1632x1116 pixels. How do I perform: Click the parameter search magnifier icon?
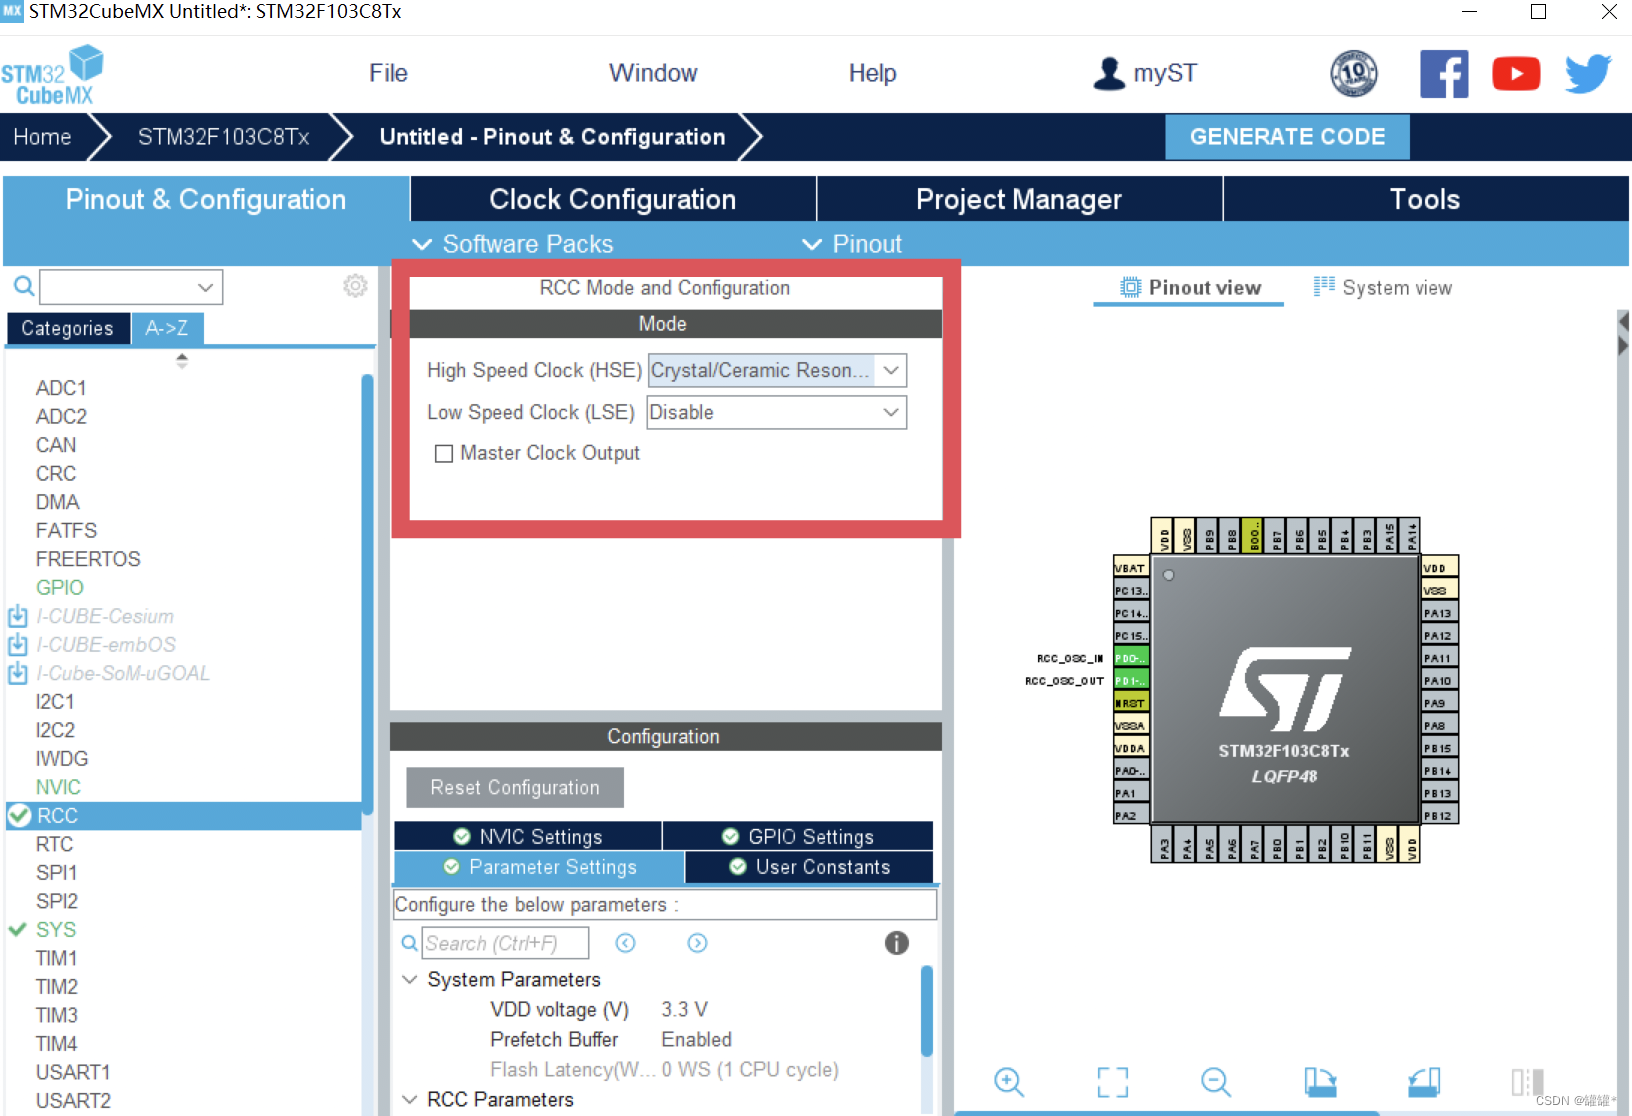point(410,943)
